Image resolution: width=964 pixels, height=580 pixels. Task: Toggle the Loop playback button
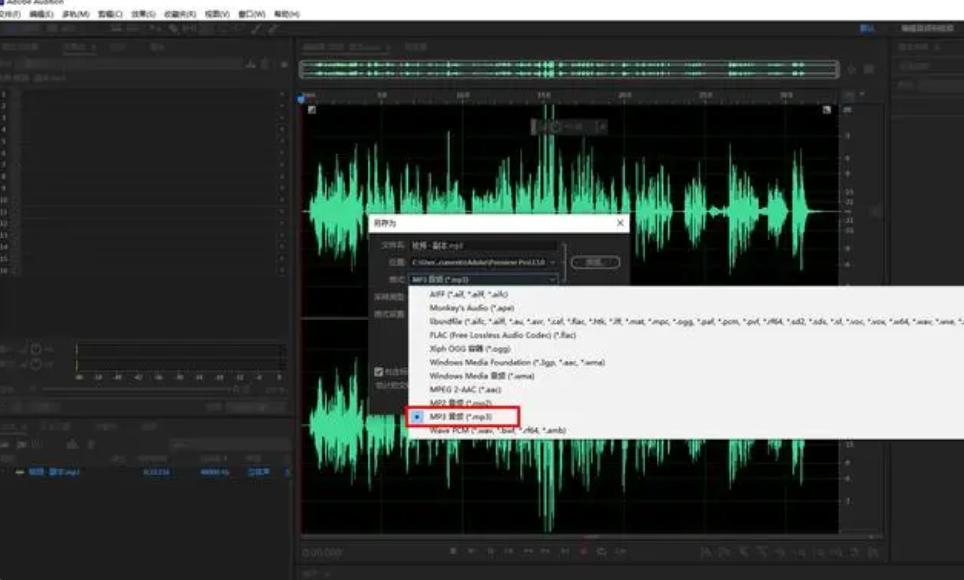600,551
